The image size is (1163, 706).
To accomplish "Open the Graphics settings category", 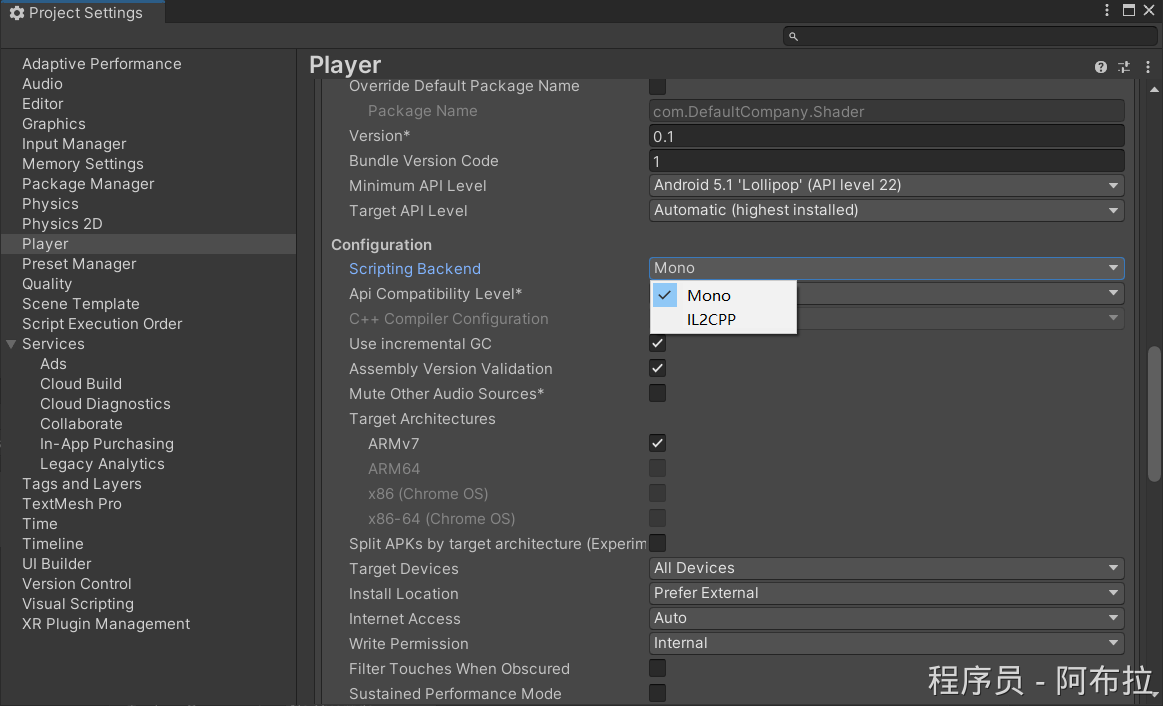I will 54,124.
